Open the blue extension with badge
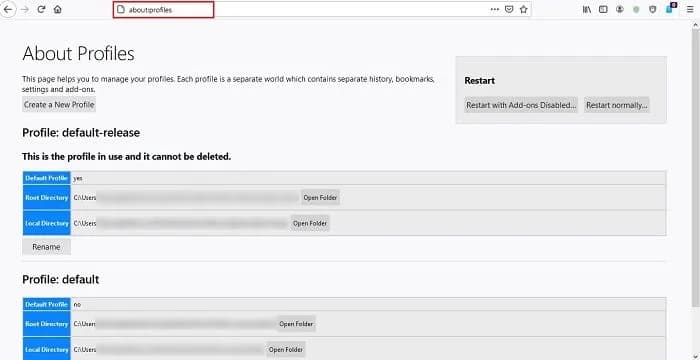Image resolution: width=700 pixels, height=360 pixels. (670, 8)
